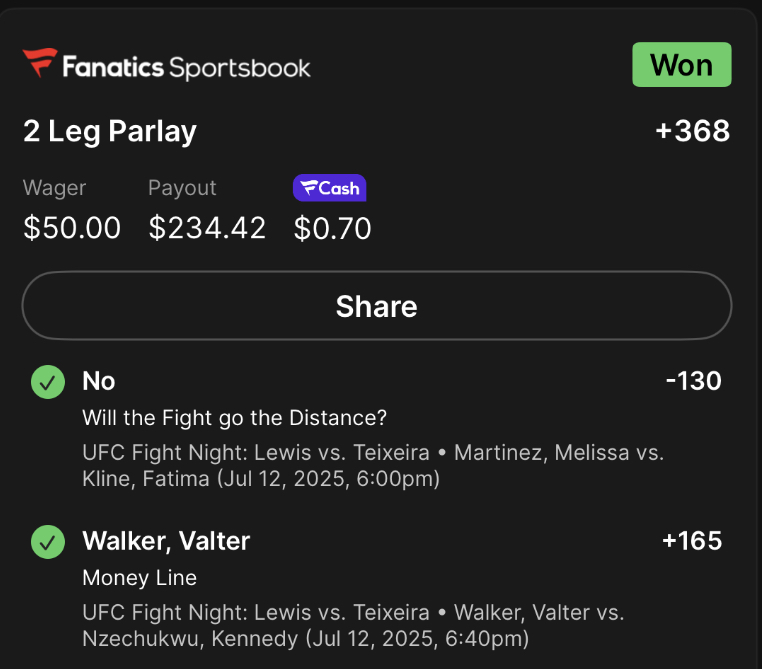Click the $234.42 payout amount

[x=207, y=228]
